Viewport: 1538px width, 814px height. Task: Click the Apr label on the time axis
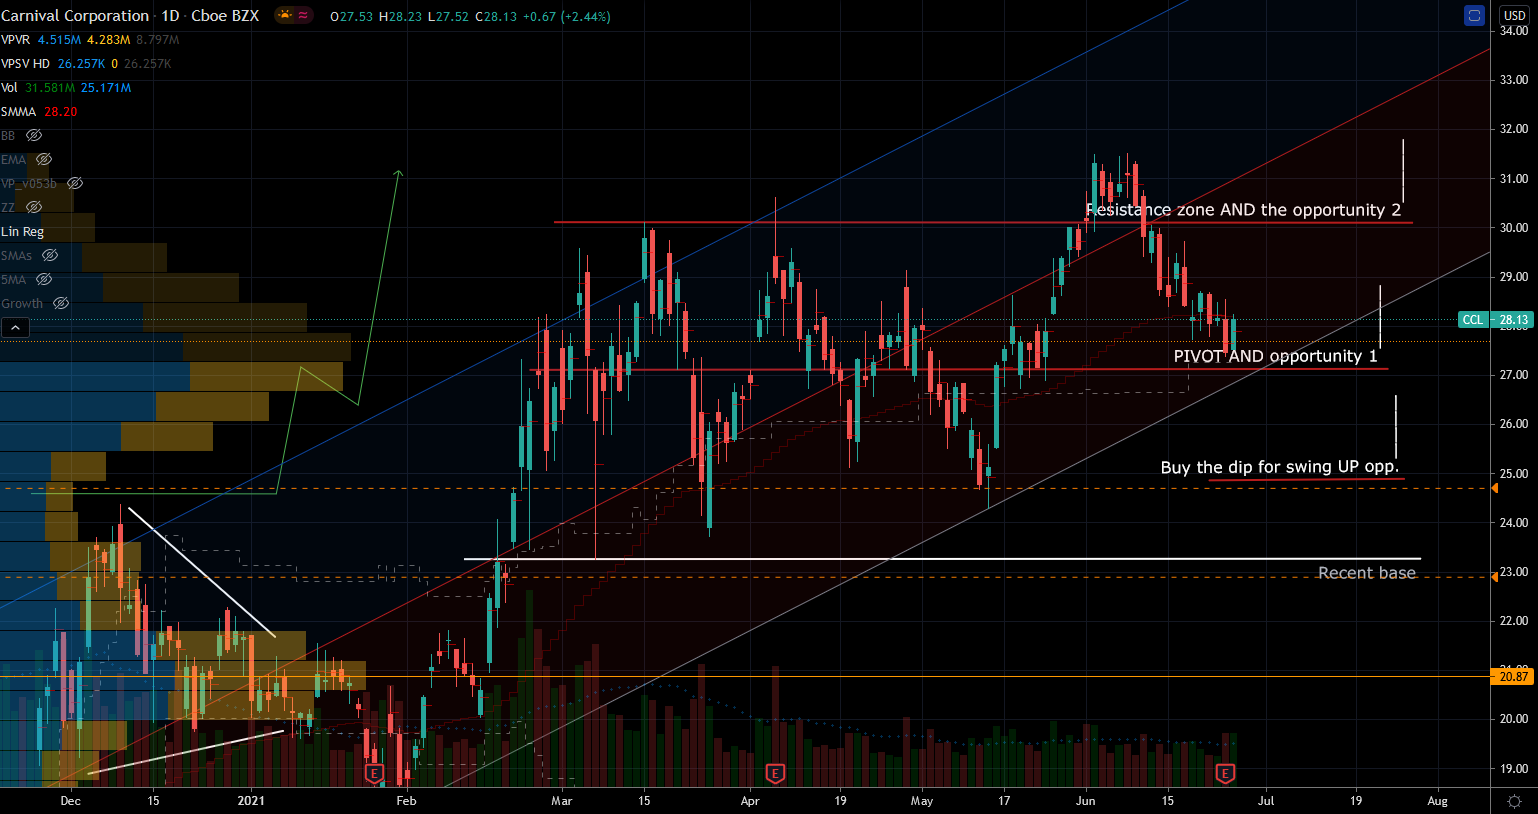pyautogui.click(x=750, y=801)
